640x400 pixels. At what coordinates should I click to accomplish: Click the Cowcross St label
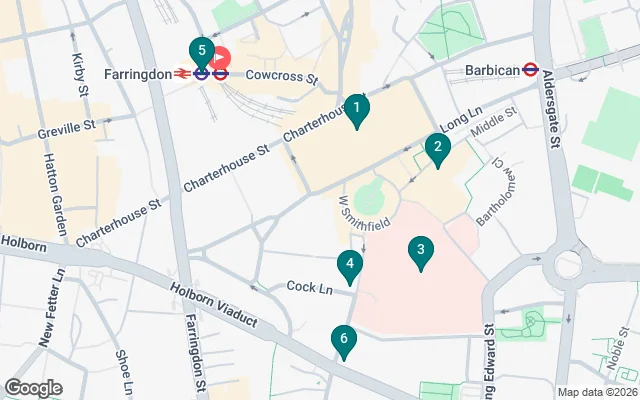coord(282,76)
